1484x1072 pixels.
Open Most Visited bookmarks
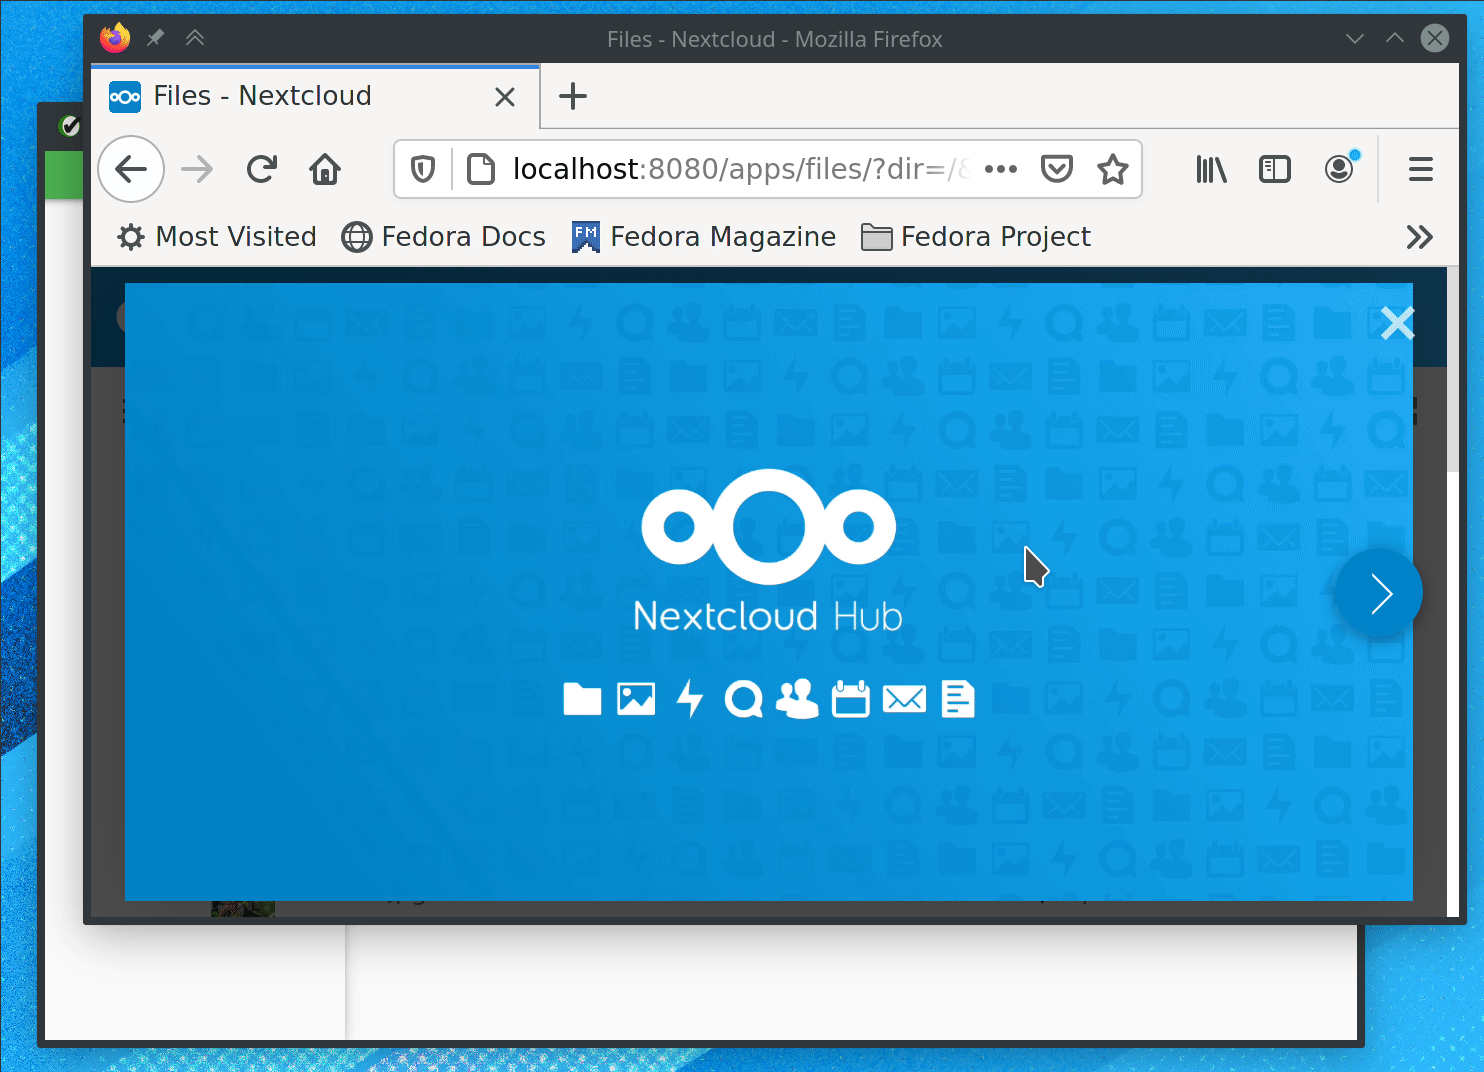point(217,237)
